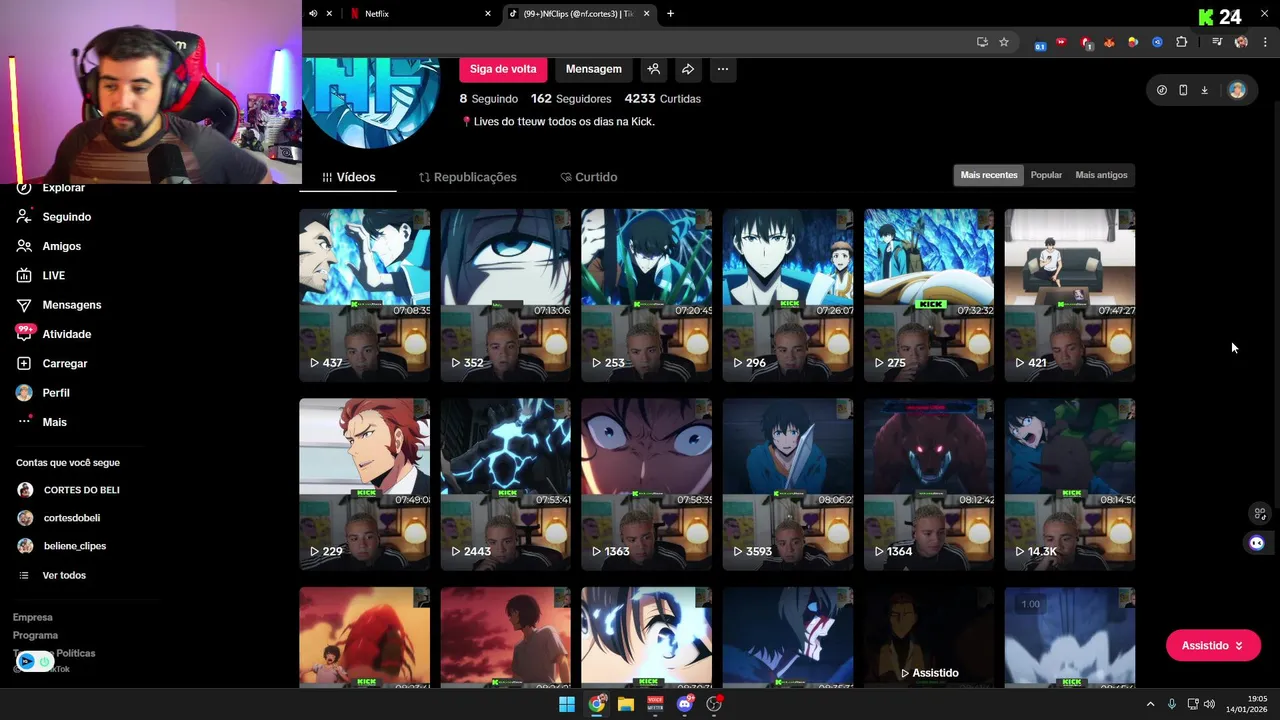Open the phone icon in floating toolbar
Image resolution: width=1280 pixels, height=720 pixels.
coord(1183,90)
